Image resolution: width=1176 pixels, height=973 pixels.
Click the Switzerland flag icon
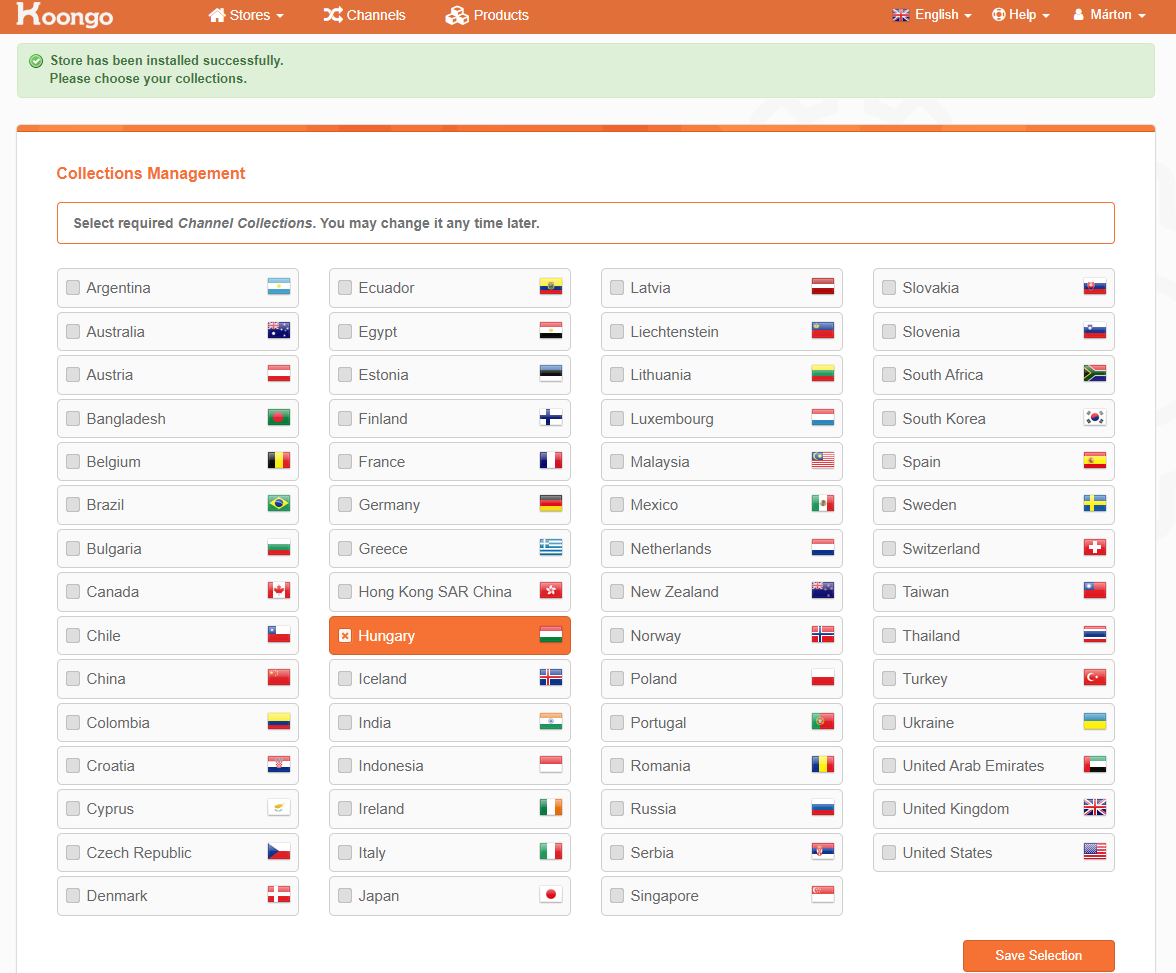pyautogui.click(x=1095, y=547)
